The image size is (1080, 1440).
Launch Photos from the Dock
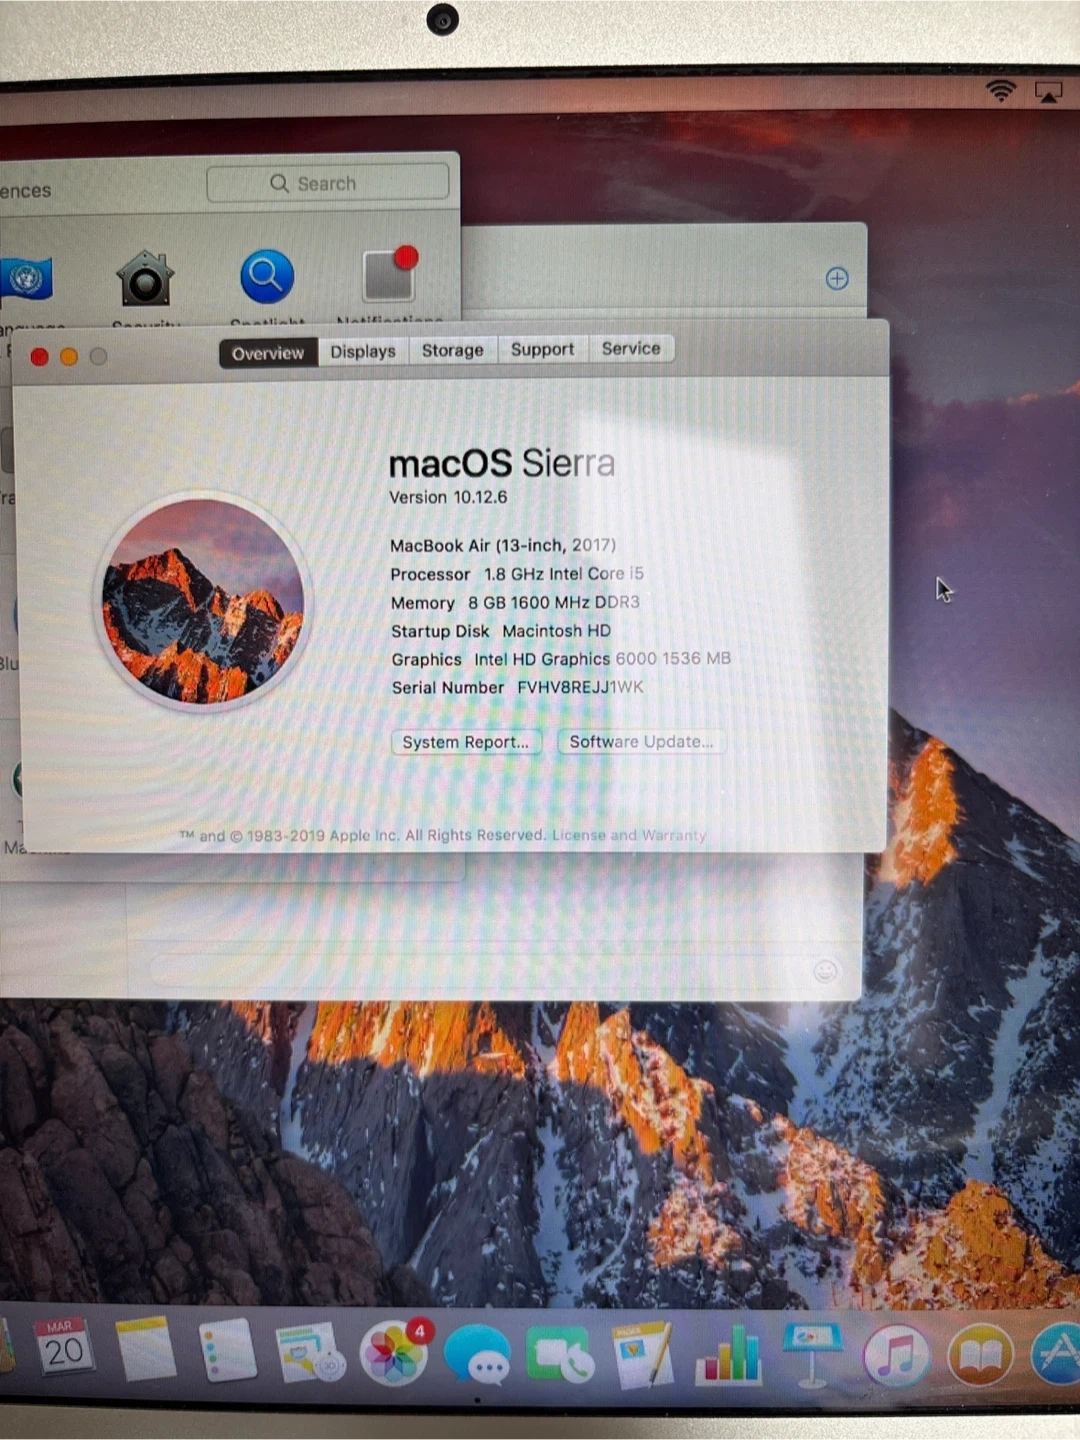click(x=394, y=1355)
